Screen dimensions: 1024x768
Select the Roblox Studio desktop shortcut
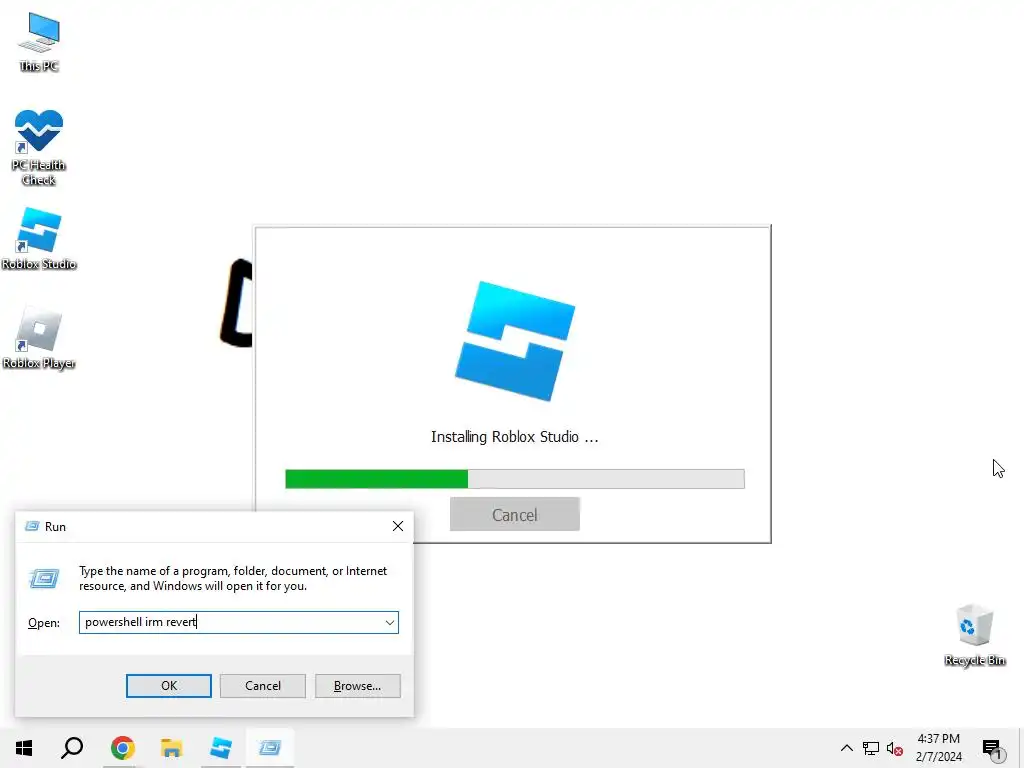click(39, 239)
